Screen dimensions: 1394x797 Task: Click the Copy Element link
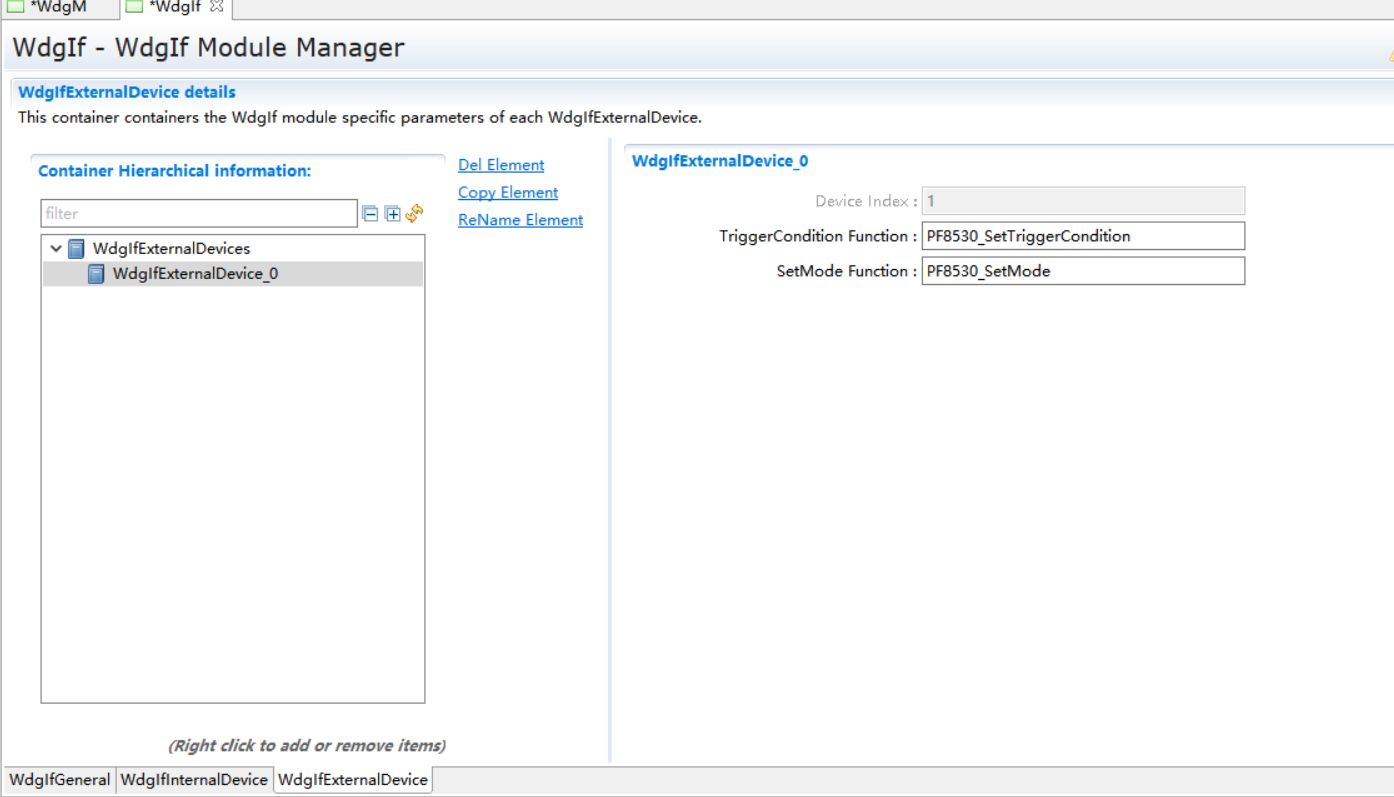tap(508, 192)
